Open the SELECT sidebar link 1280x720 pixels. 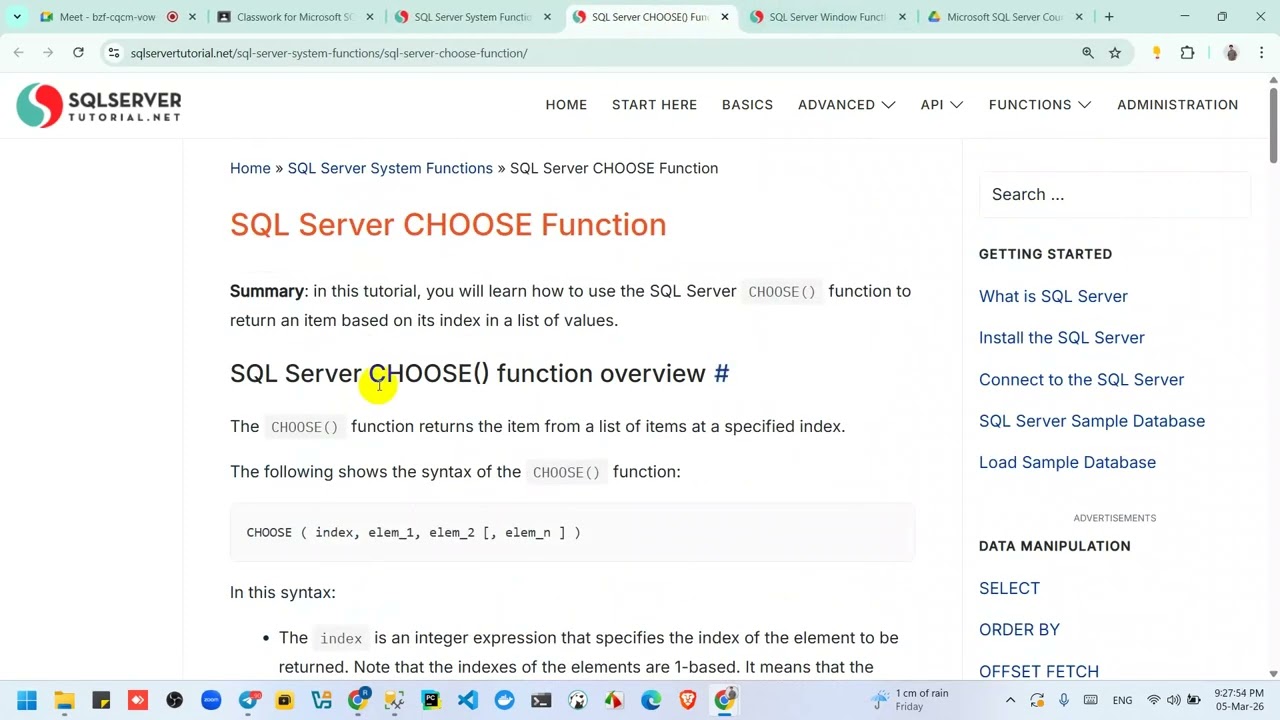coord(1009,588)
